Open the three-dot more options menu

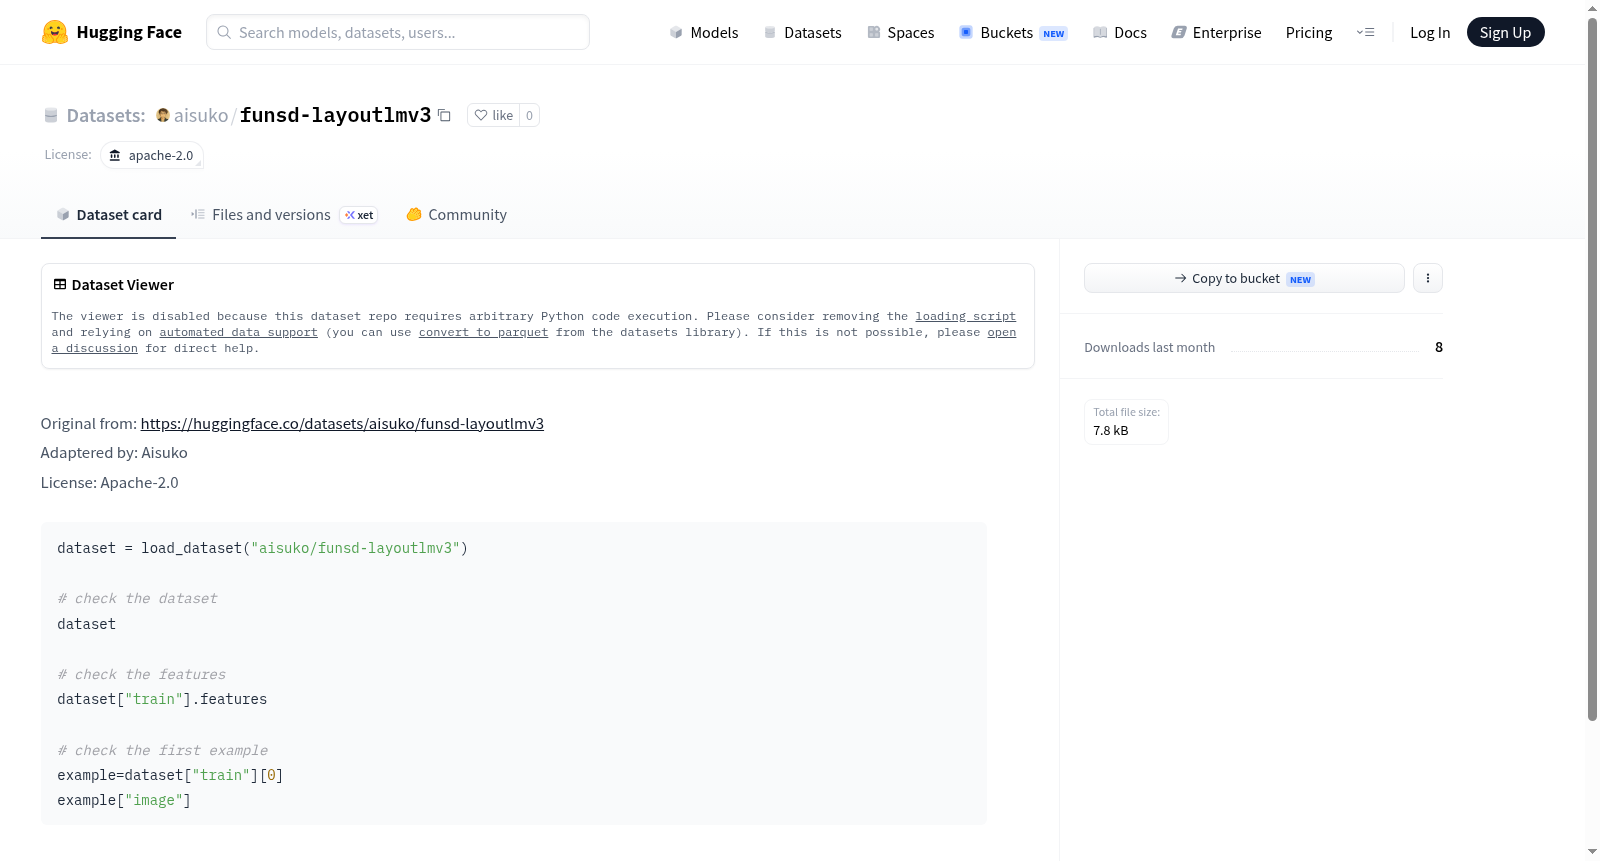(x=1428, y=278)
